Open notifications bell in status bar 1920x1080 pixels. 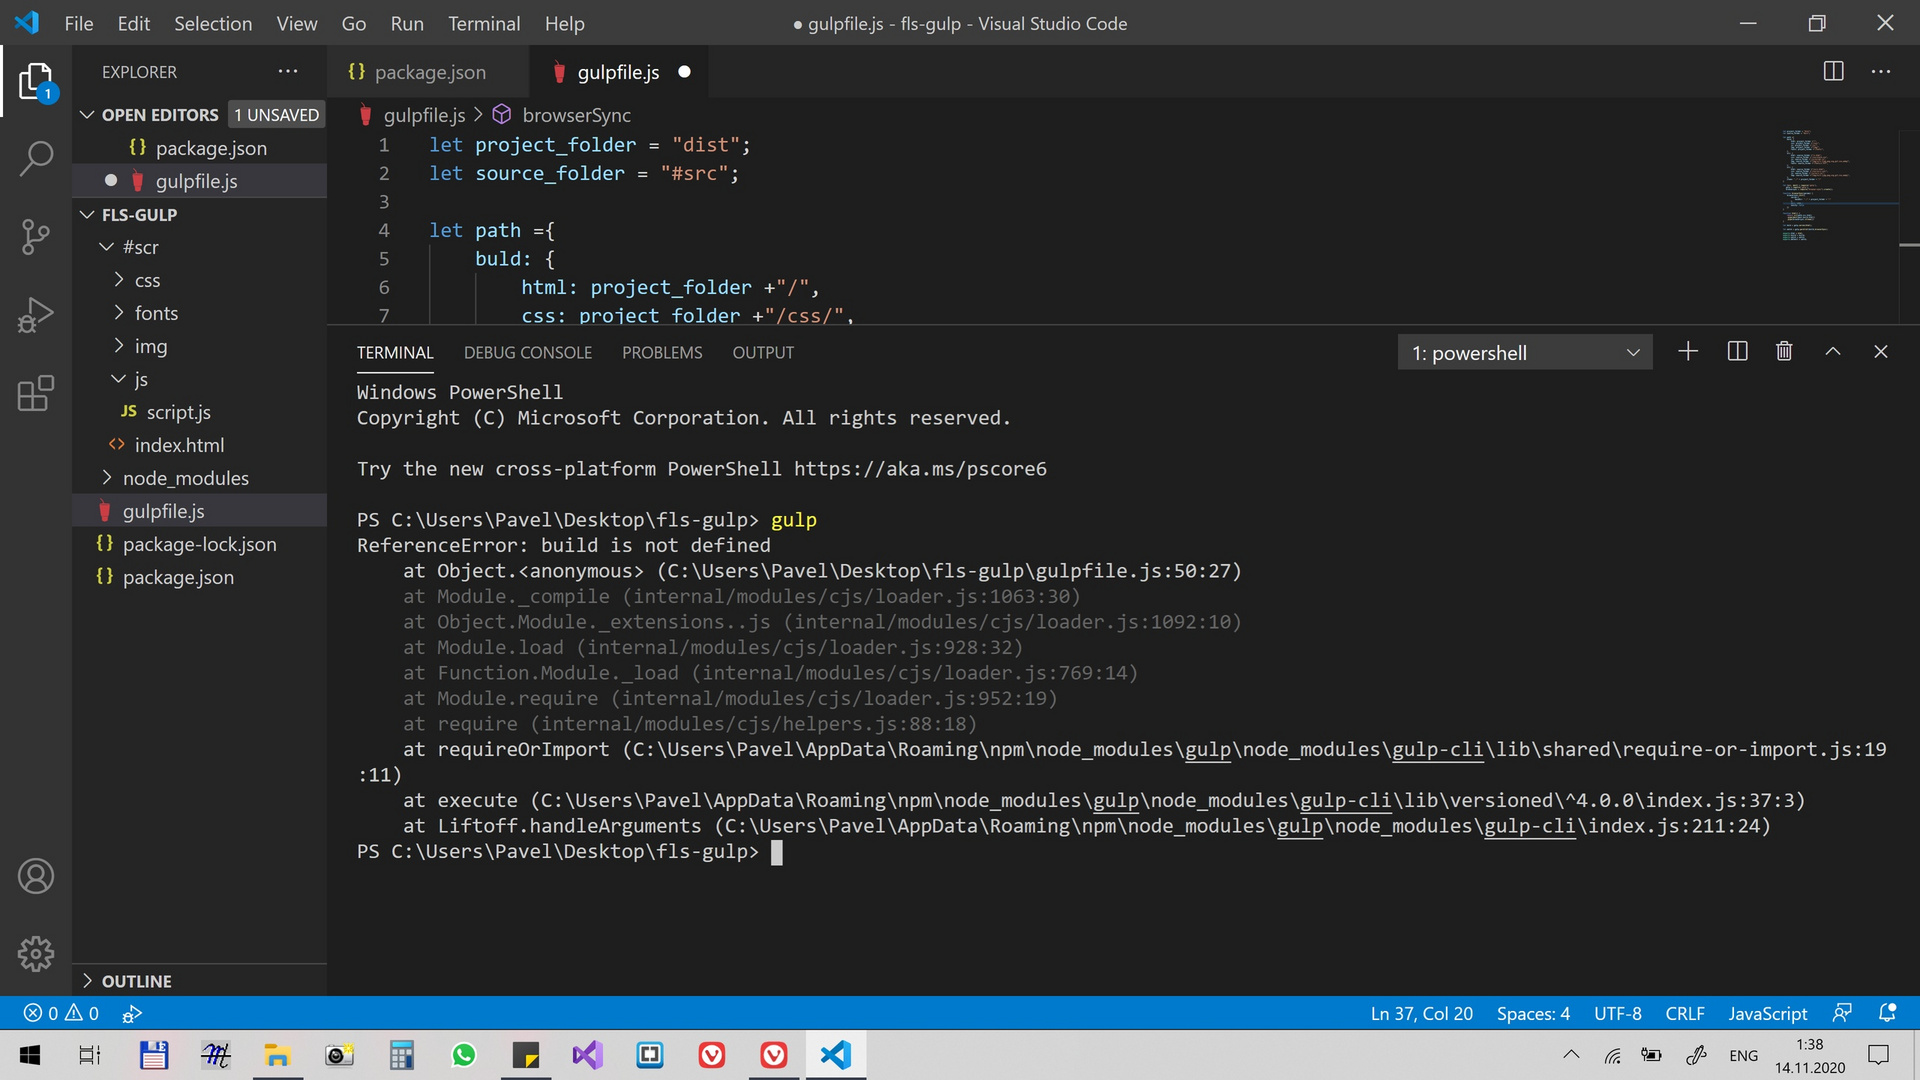(x=1887, y=1013)
